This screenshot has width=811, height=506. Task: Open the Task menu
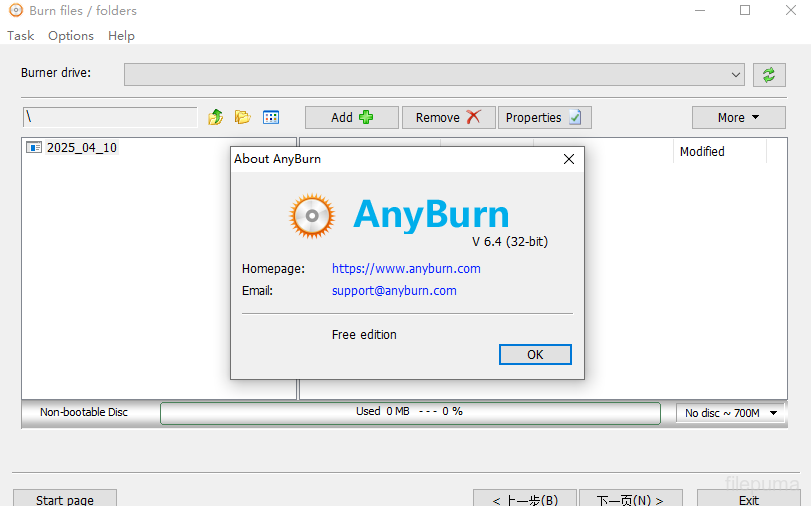[x=21, y=36]
